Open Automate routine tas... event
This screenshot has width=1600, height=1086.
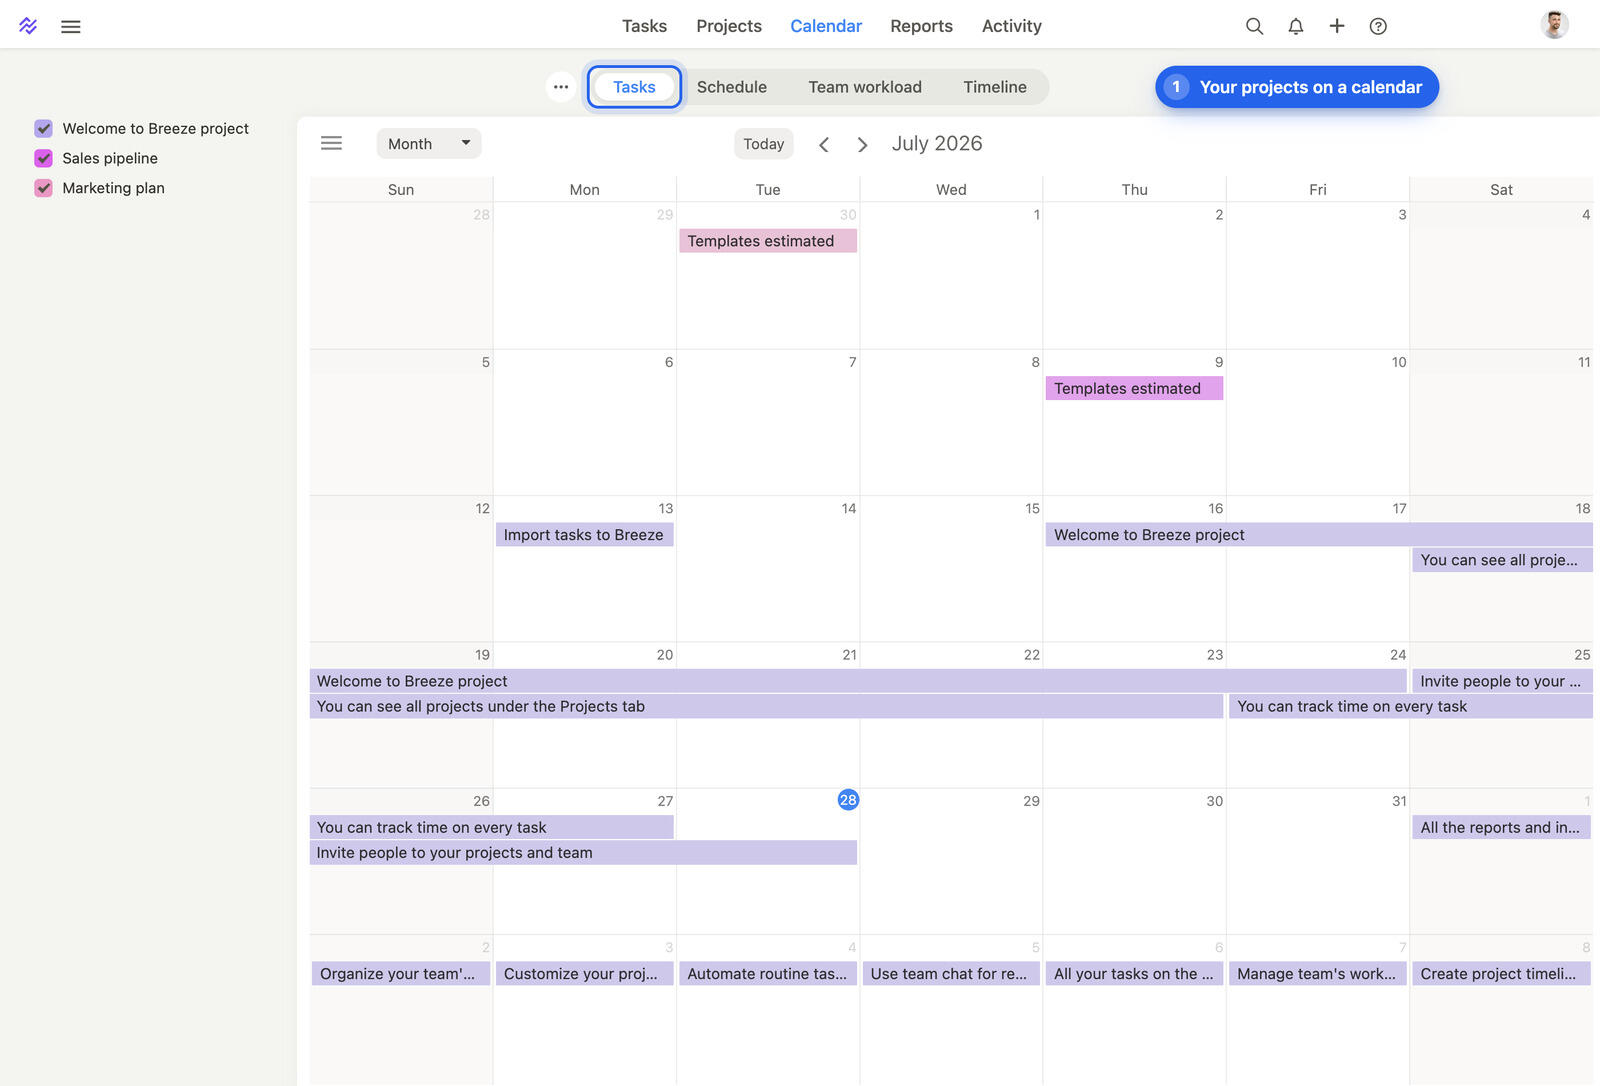pyautogui.click(x=768, y=973)
